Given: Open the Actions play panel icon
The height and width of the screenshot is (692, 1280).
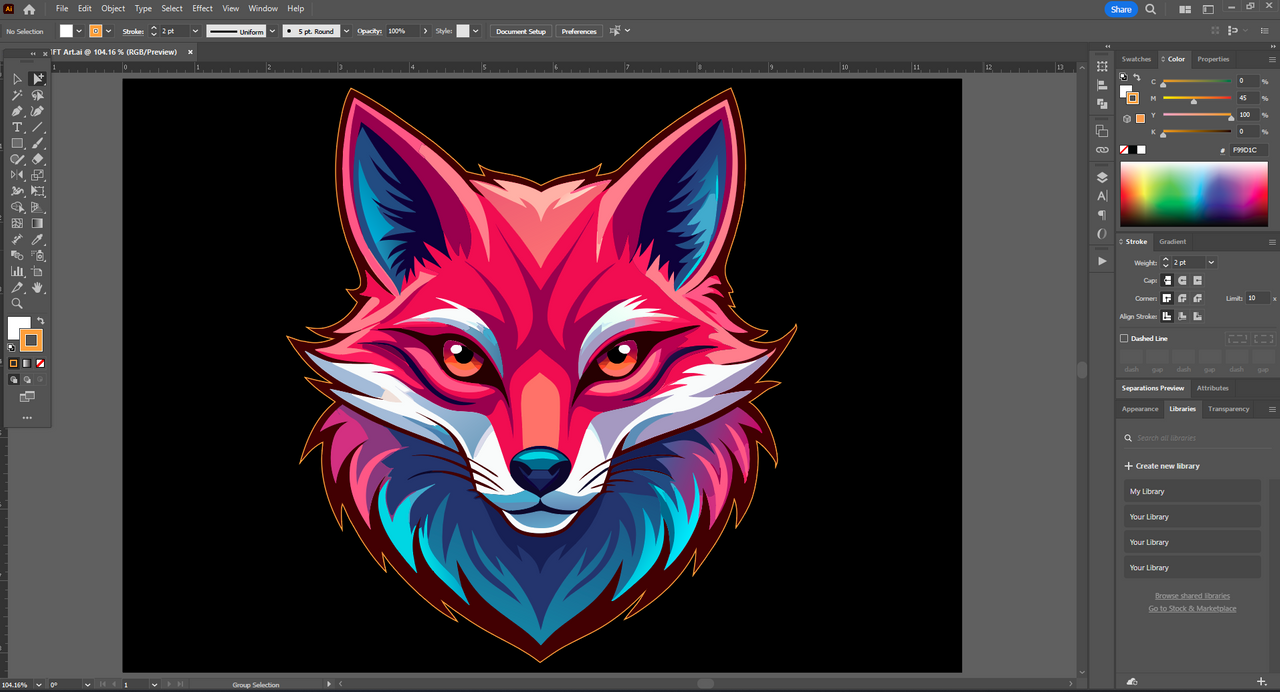Looking at the screenshot, I should click(1102, 261).
